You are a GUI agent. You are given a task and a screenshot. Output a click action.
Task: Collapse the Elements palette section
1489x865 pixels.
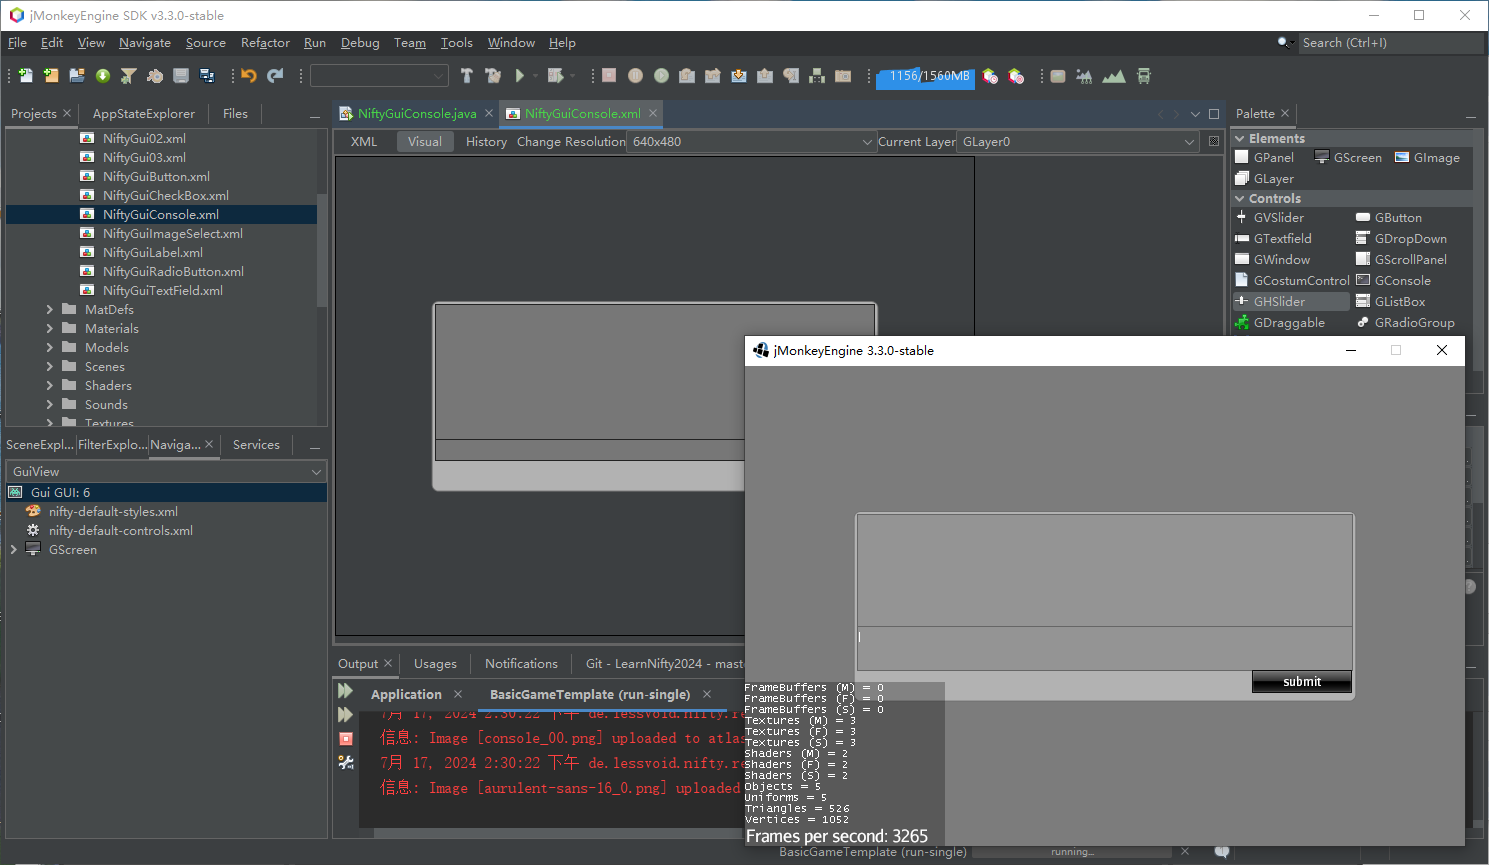(1240, 139)
